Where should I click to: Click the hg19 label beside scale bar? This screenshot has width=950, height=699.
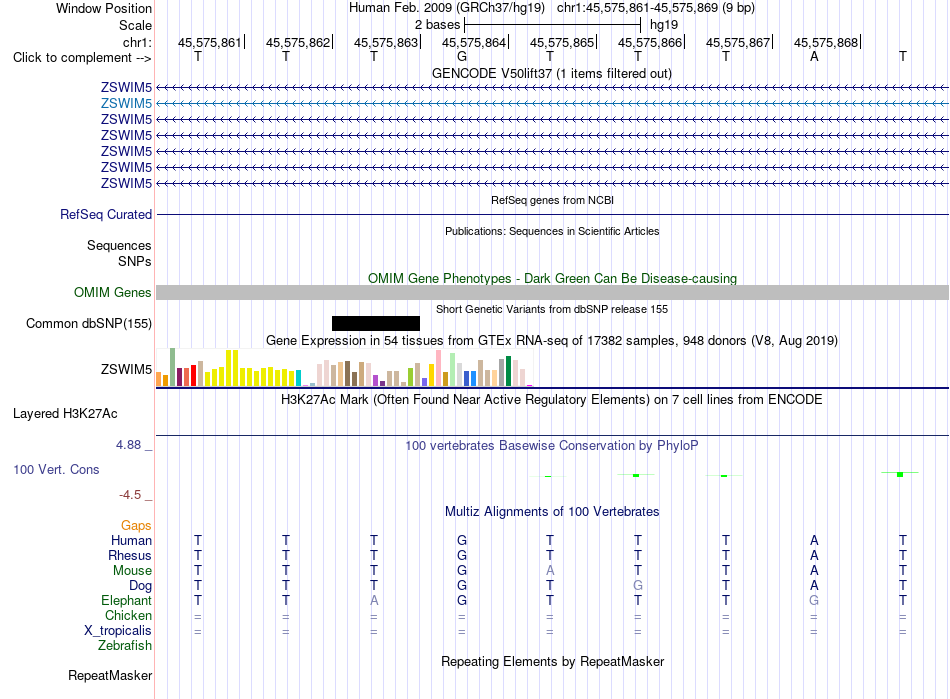coord(663,25)
